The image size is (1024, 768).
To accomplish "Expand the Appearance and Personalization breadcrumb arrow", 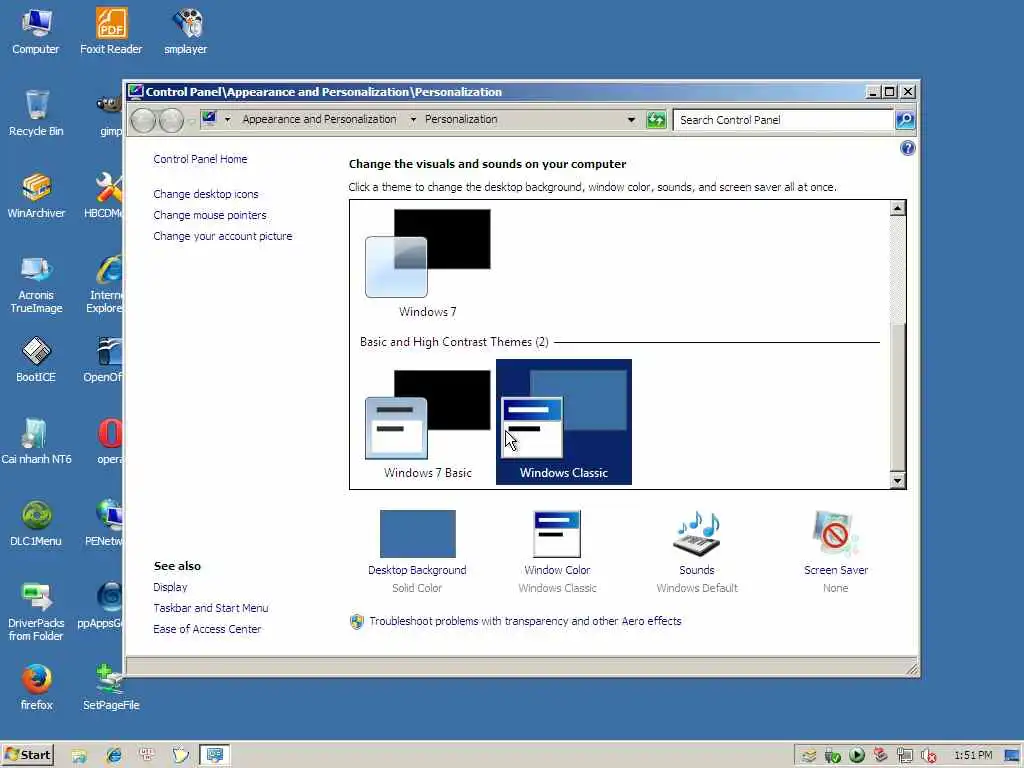I will click(x=413, y=120).
